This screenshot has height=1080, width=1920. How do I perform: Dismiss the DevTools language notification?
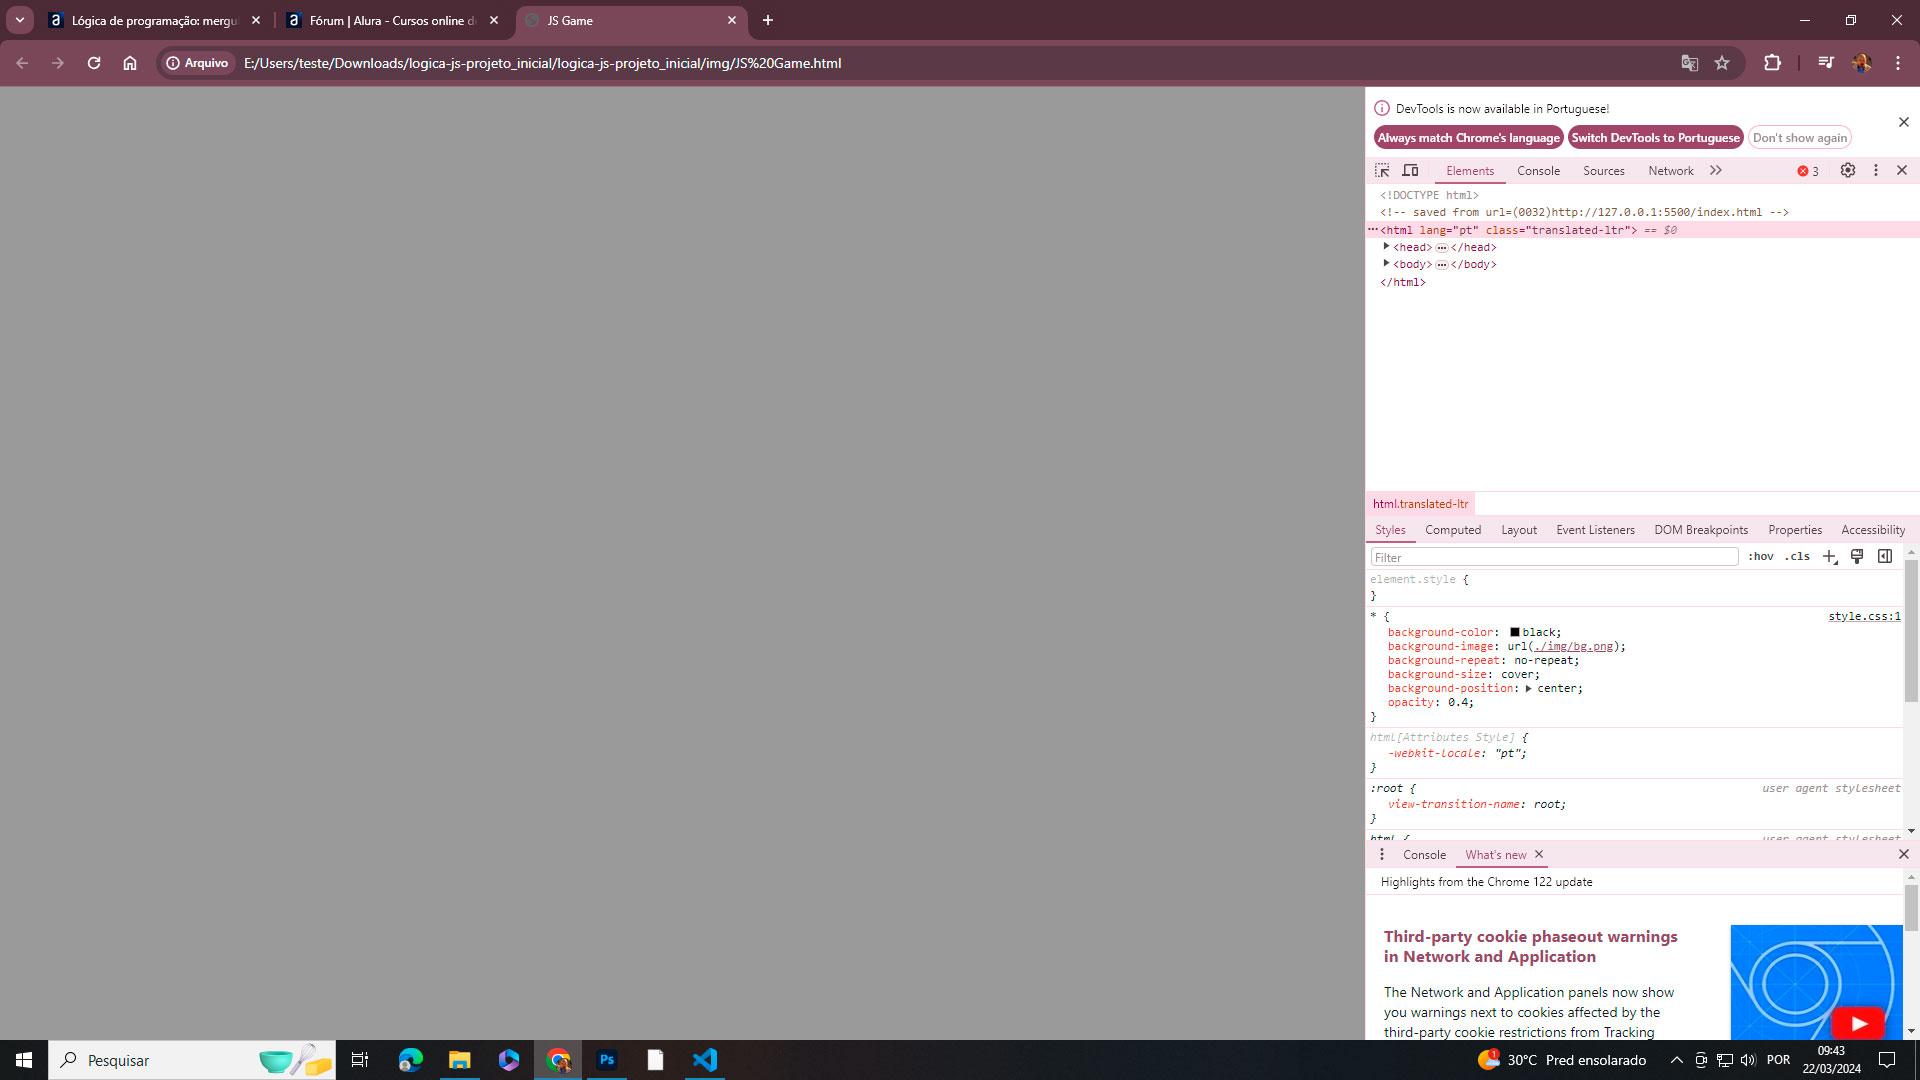(1903, 122)
